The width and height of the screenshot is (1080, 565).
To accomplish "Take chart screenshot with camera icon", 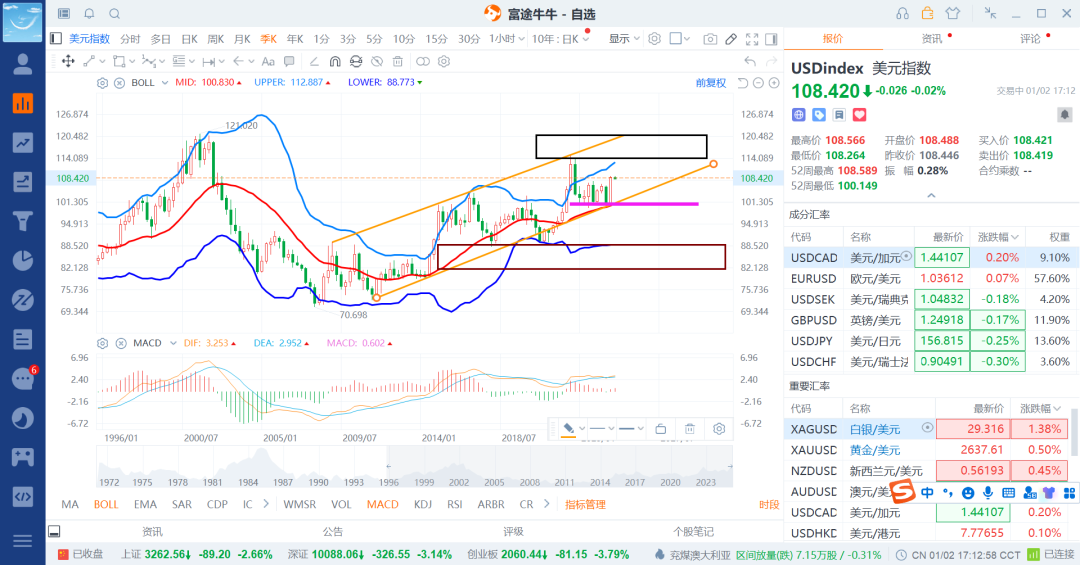I will (x=710, y=39).
